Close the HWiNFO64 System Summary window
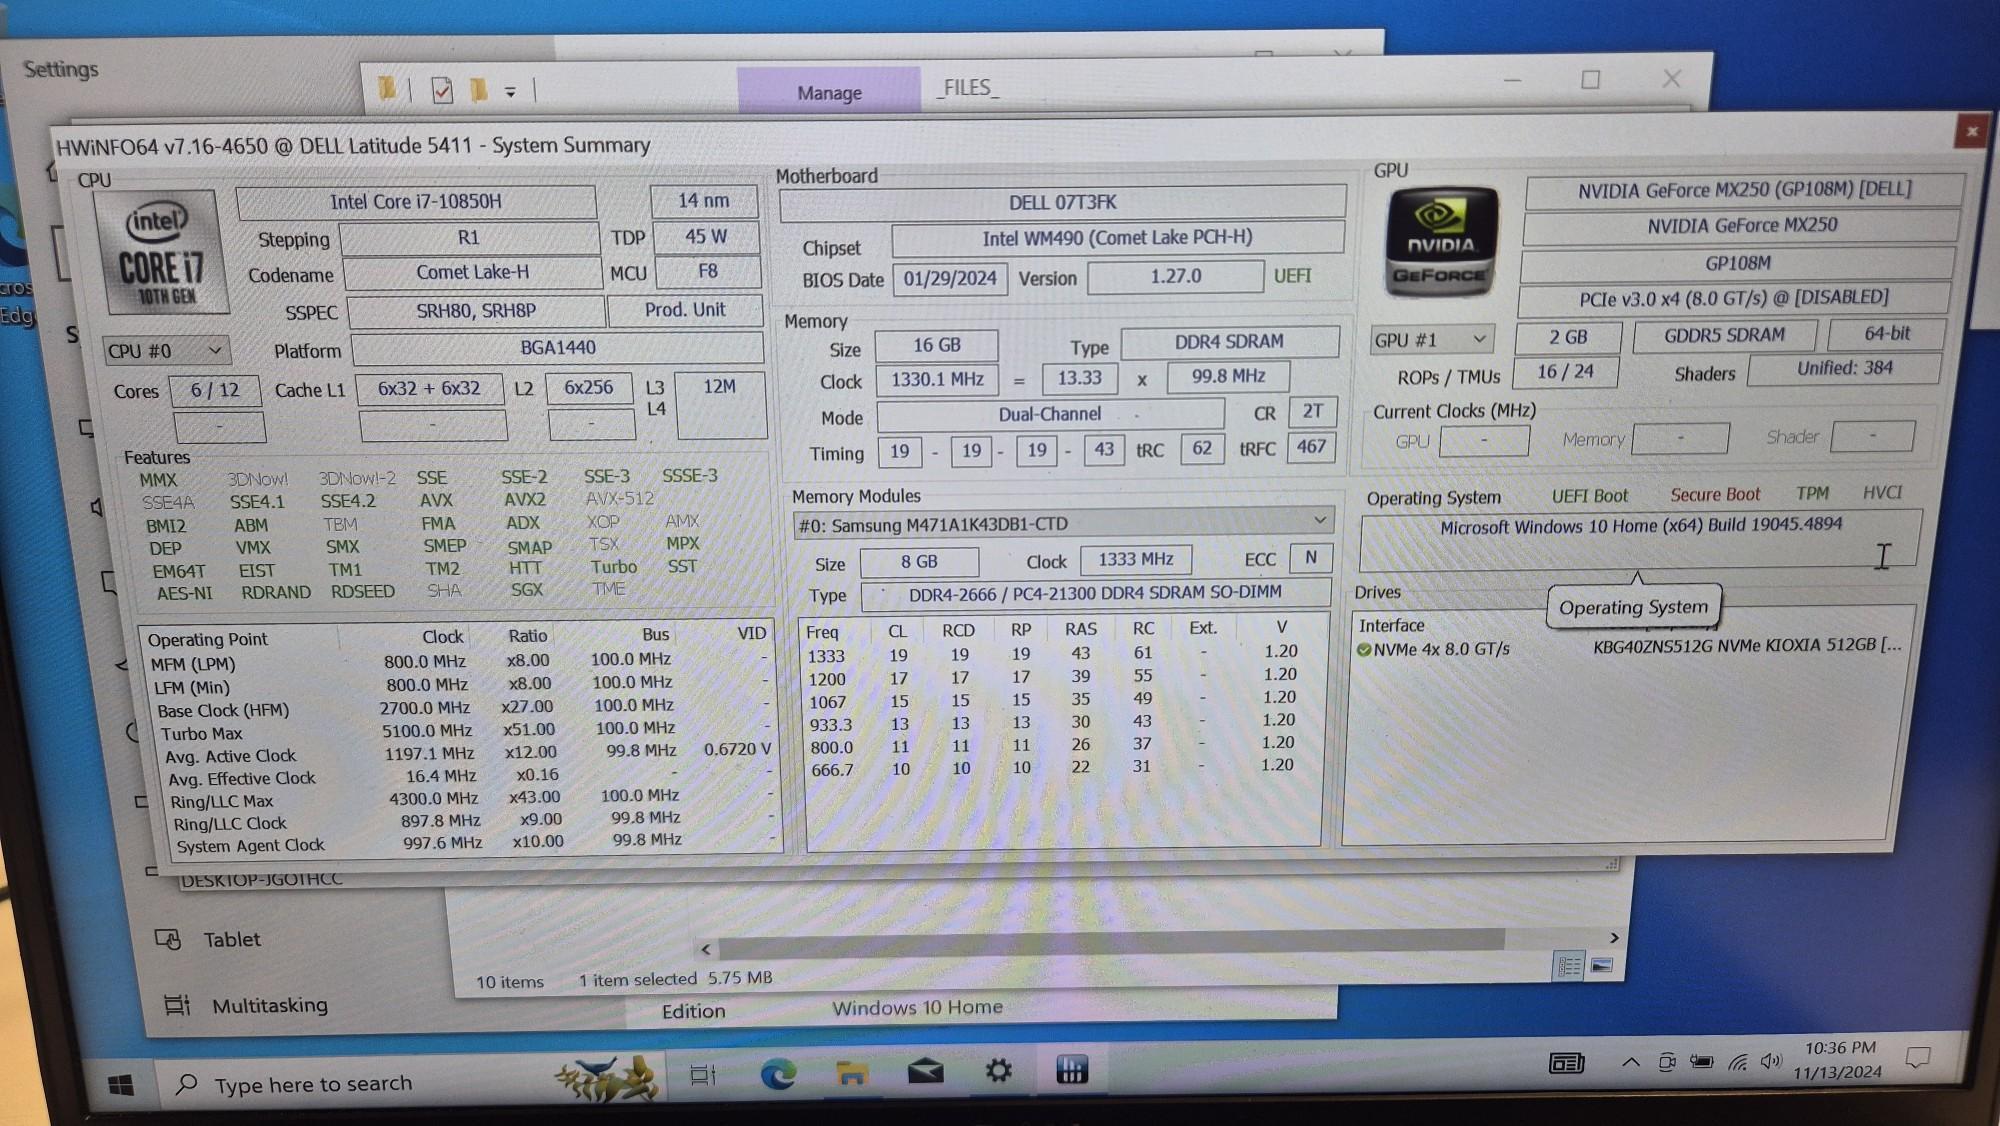 1971,131
